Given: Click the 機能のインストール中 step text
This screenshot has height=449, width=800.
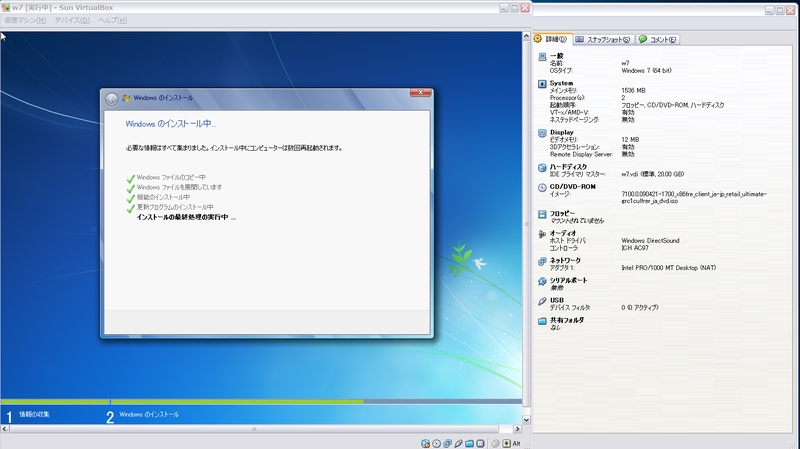Looking at the screenshot, I should [x=163, y=197].
